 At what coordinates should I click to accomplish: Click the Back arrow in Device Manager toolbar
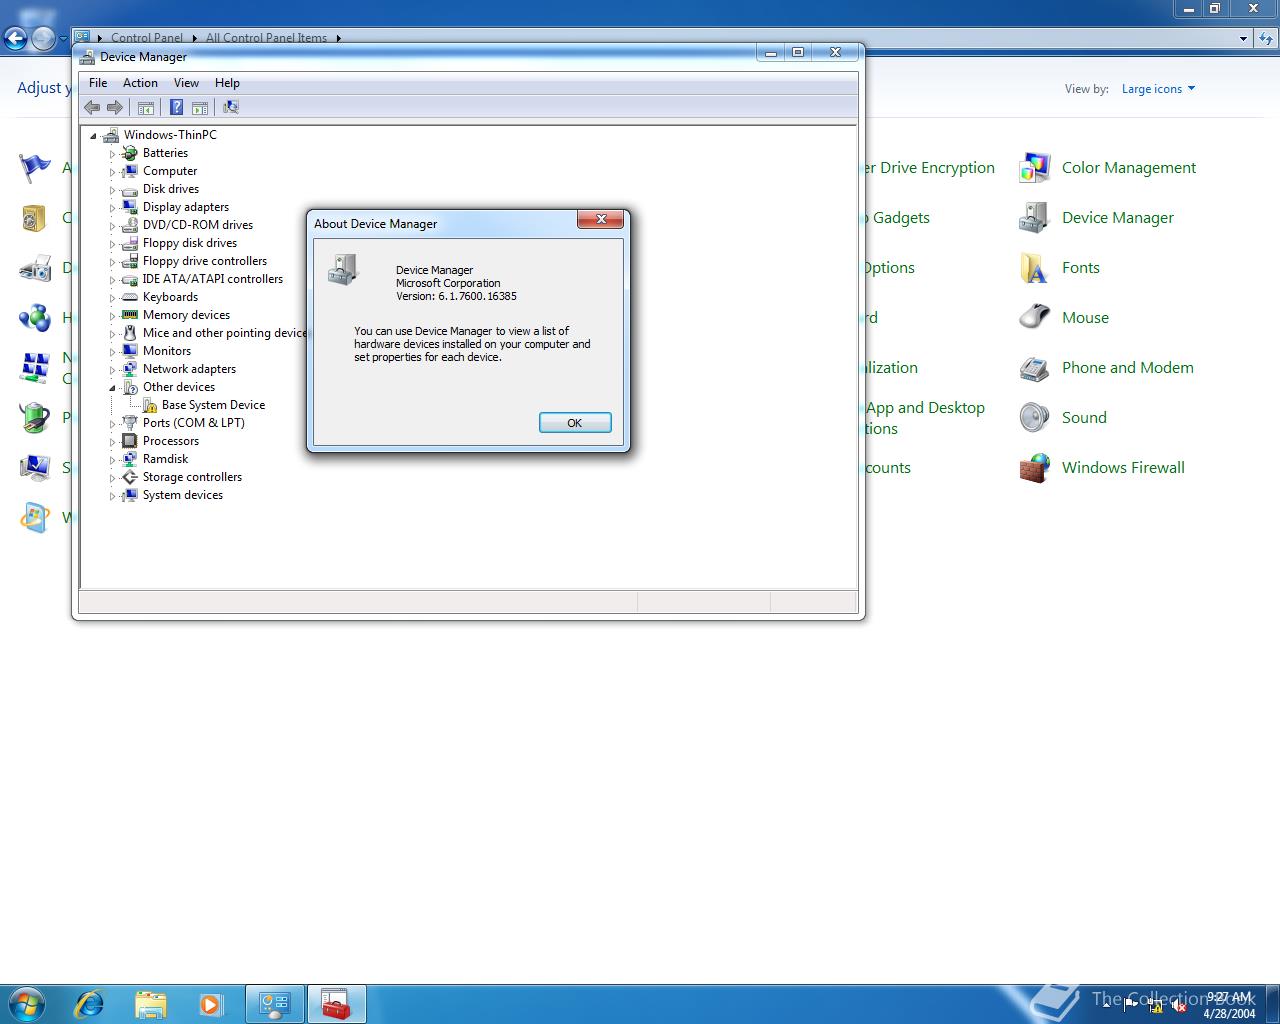point(92,107)
